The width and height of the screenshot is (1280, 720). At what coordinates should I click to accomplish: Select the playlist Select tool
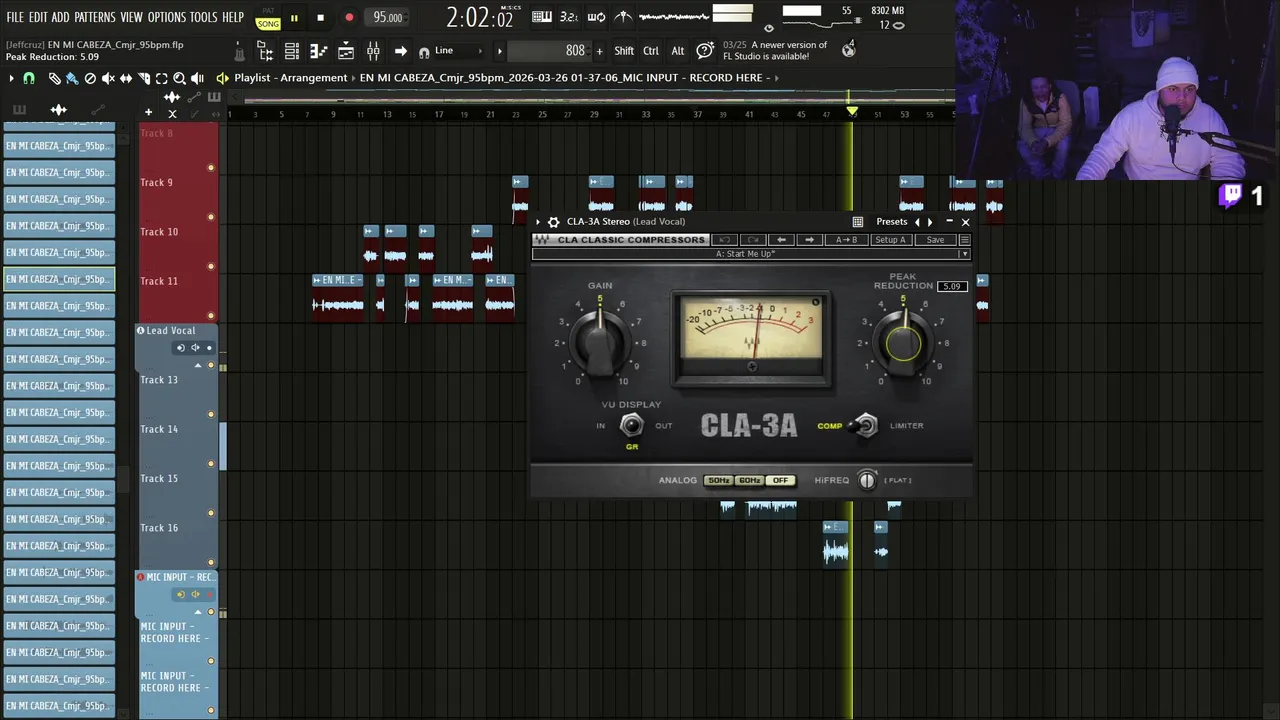[x=162, y=78]
